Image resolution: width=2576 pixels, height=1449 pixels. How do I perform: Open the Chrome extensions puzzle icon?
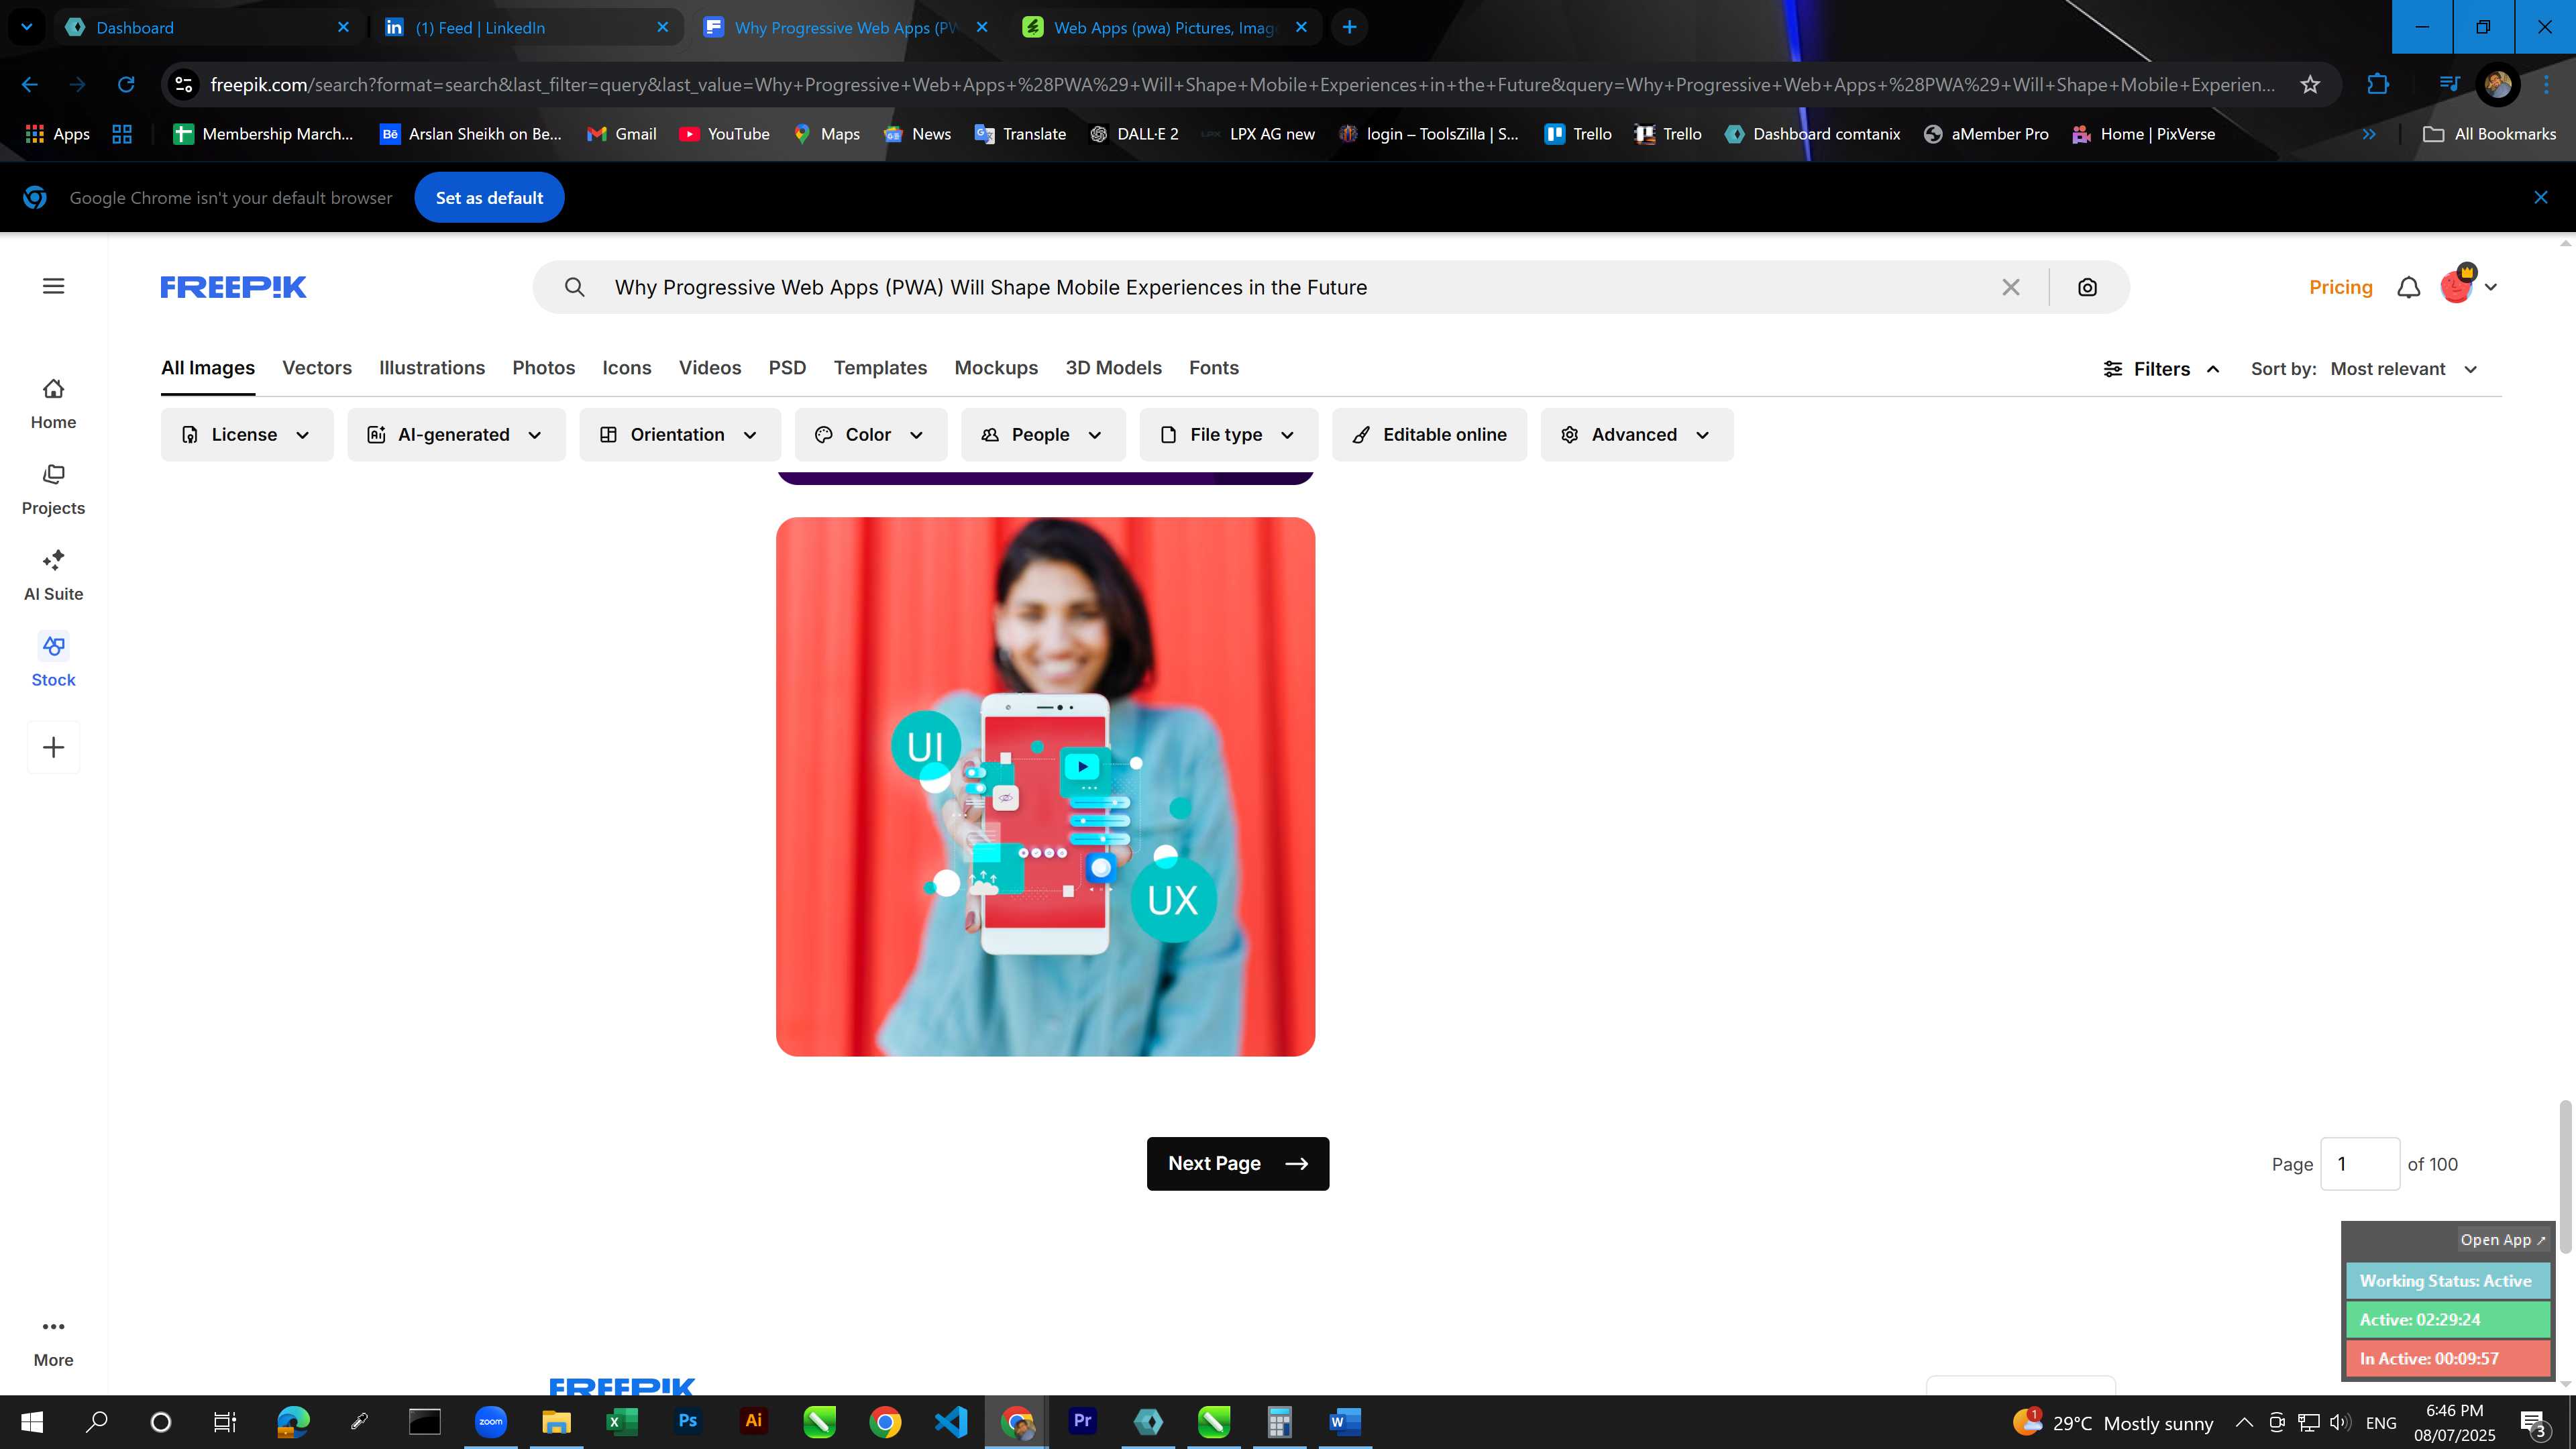2378,85
